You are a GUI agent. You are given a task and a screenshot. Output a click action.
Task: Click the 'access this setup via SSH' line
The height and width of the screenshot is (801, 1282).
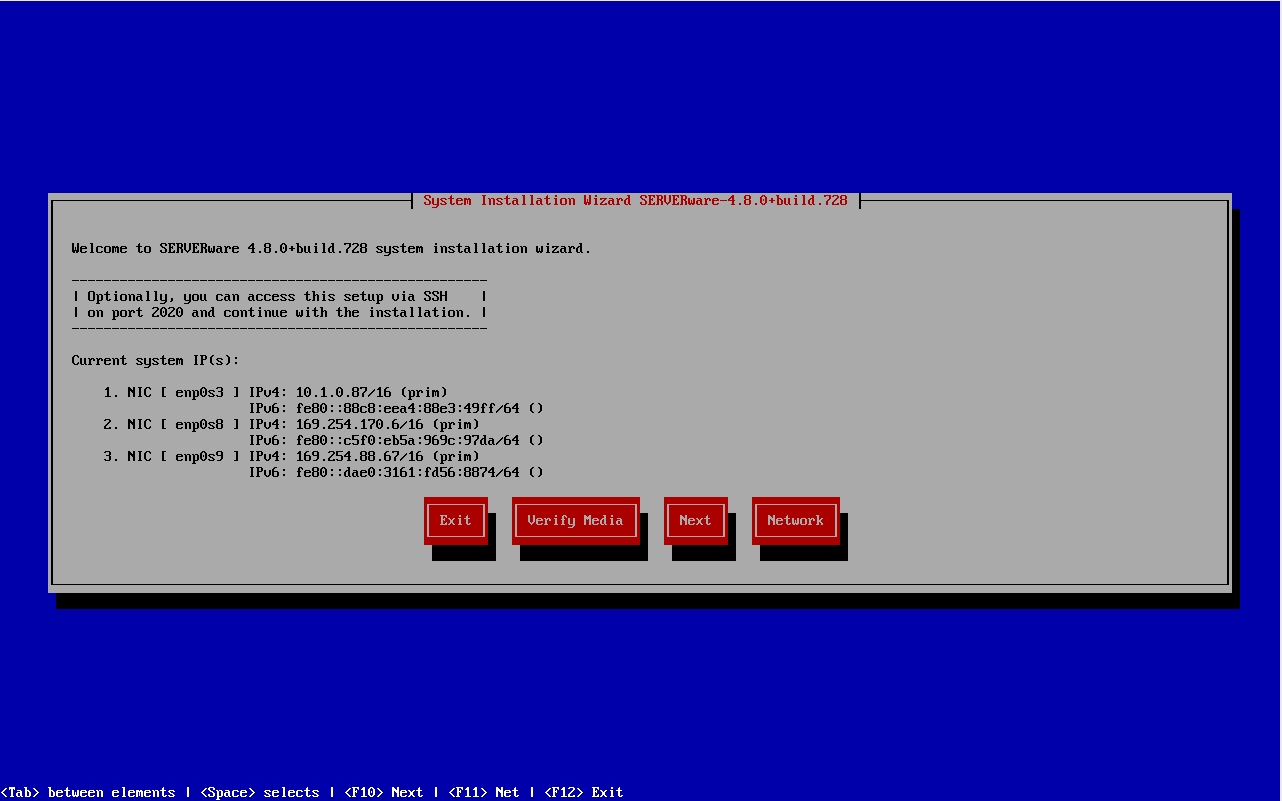[x=280, y=296]
